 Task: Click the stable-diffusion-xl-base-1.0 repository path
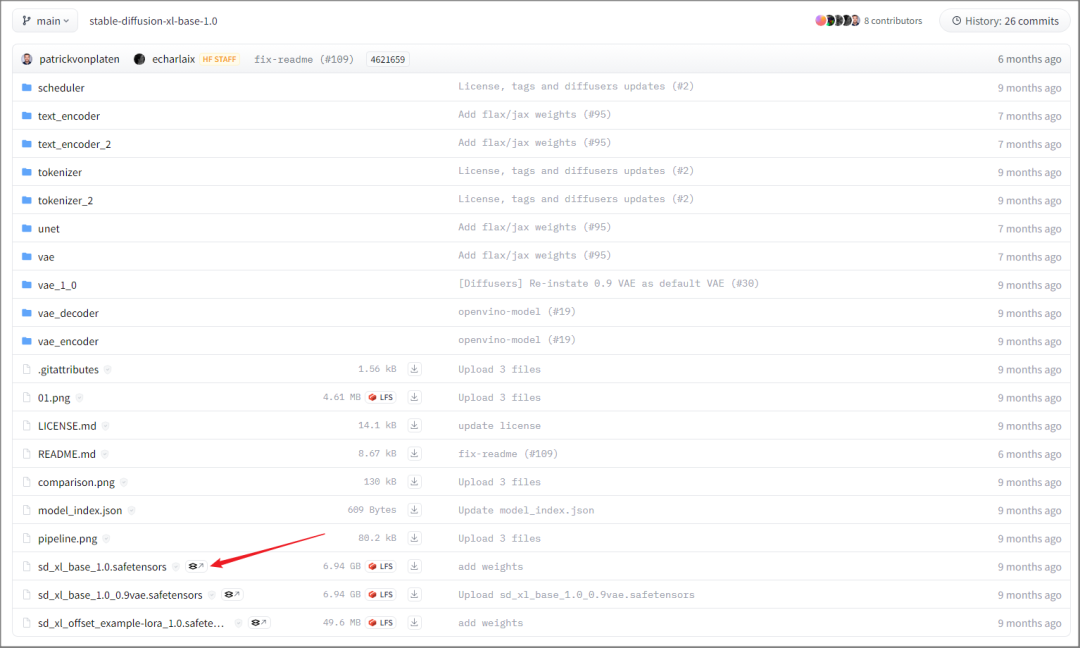(x=153, y=21)
